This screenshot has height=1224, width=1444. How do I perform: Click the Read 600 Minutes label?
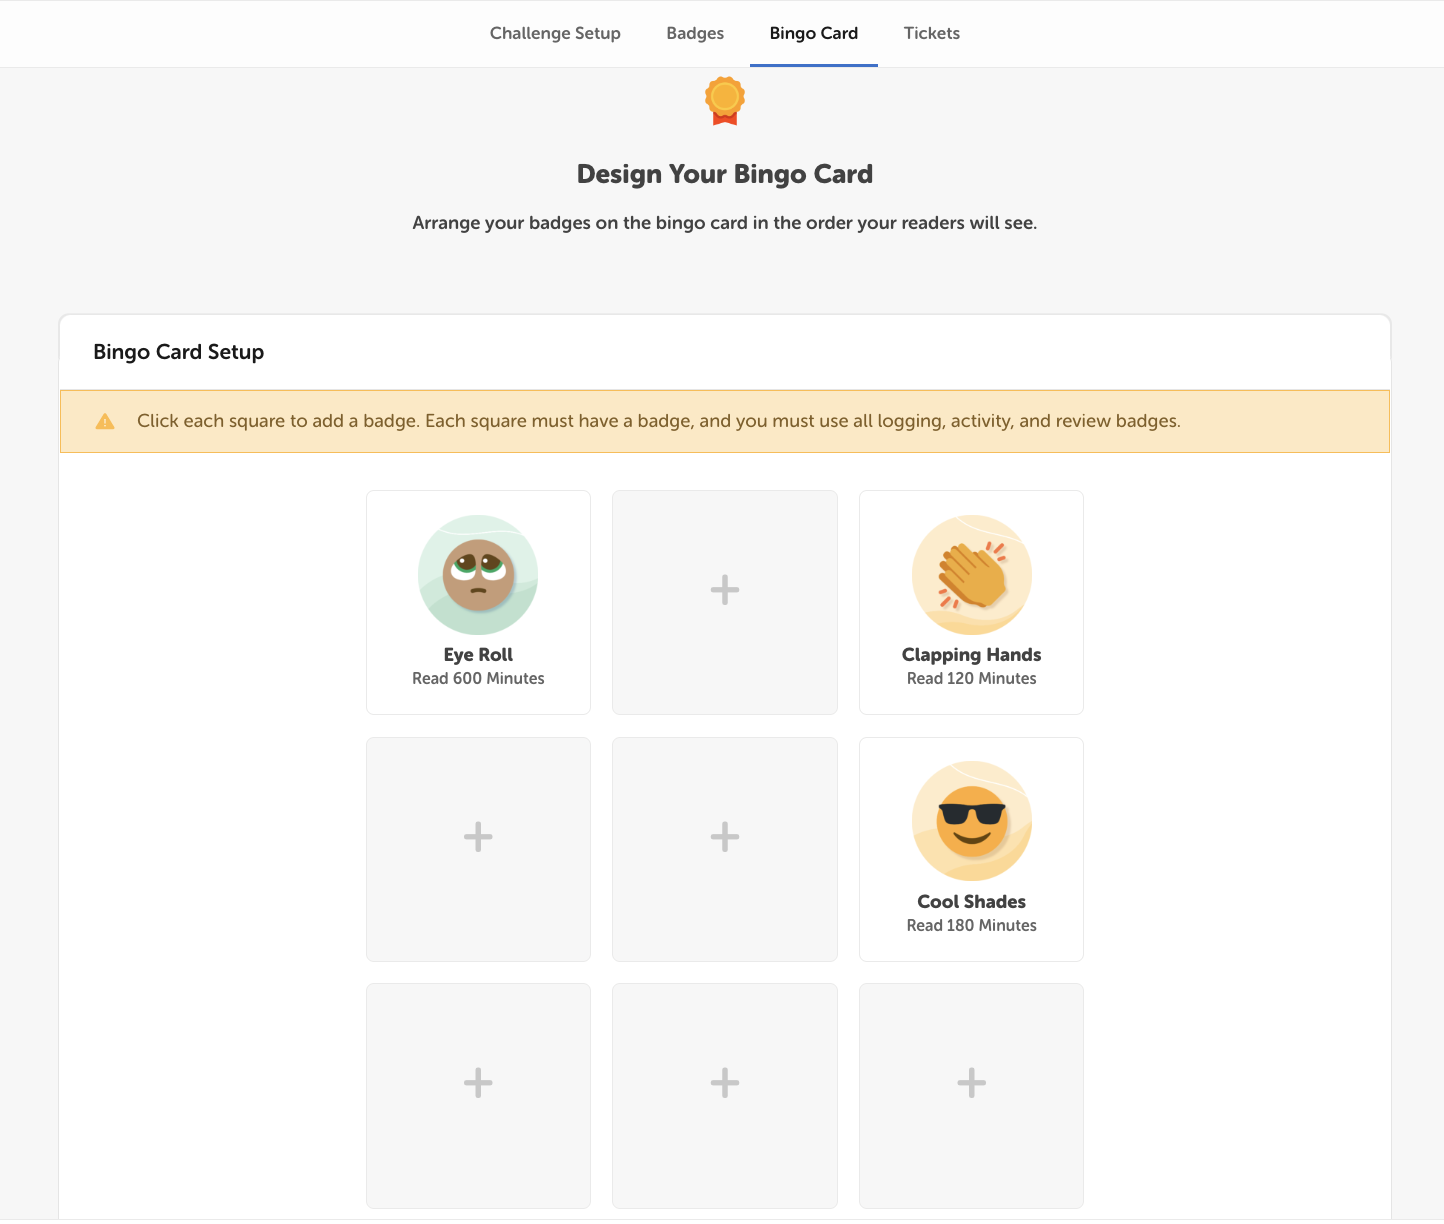[x=477, y=678]
